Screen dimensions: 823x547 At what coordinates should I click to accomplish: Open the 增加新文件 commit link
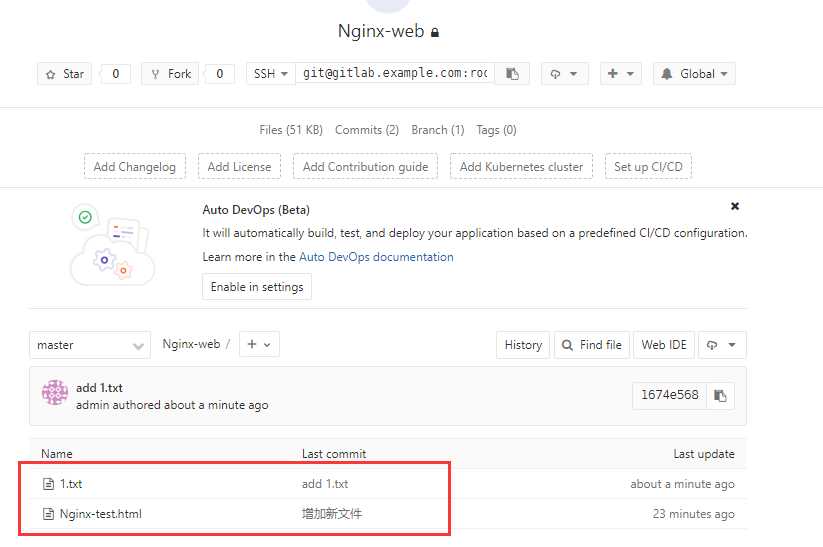(332, 514)
